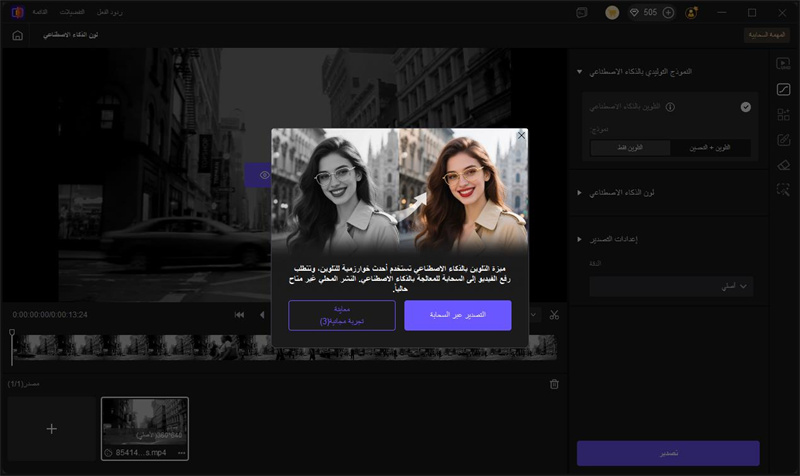The width and height of the screenshot is (800, 476).
Task: Select the AI color curve tool icon
Action: tap(783, 88)
